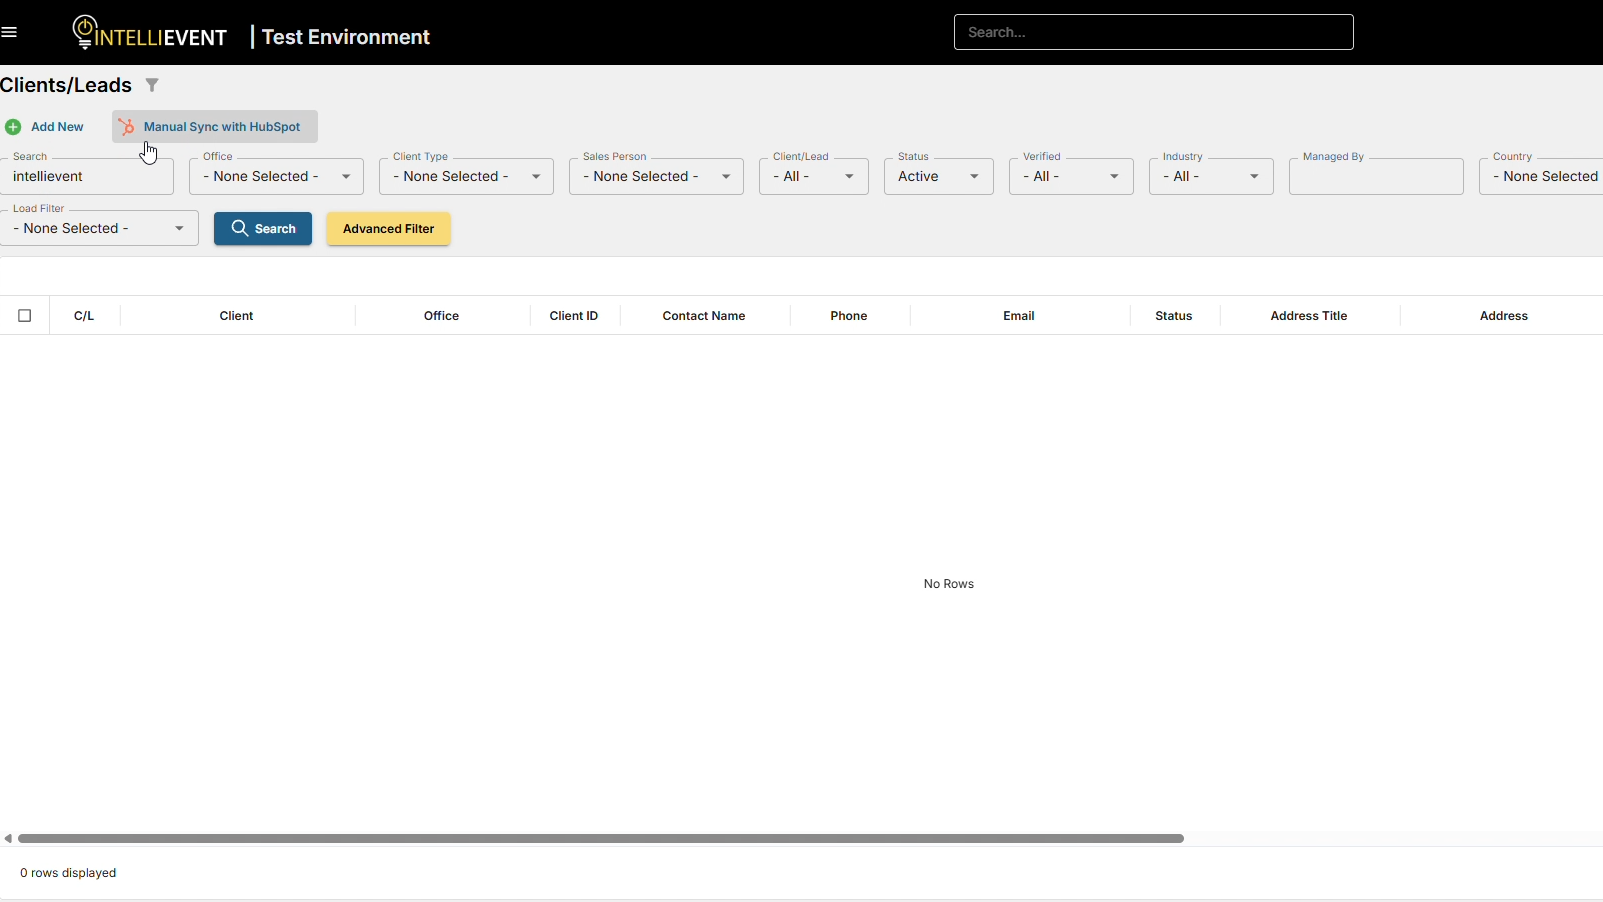Click the Add New link
The image size is (1603, 902).
tap(57, 127)
